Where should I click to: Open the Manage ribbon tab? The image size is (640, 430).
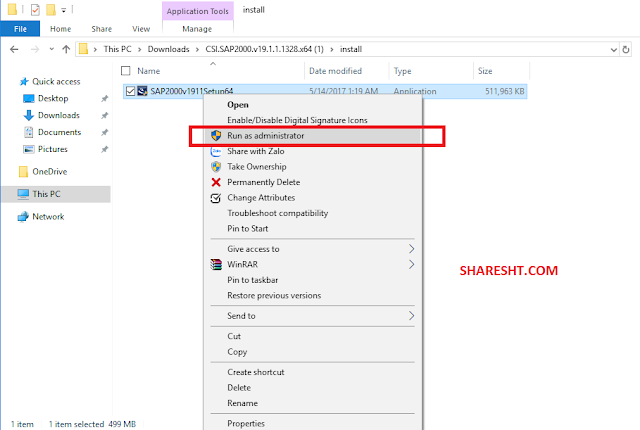tap(197, 29)
